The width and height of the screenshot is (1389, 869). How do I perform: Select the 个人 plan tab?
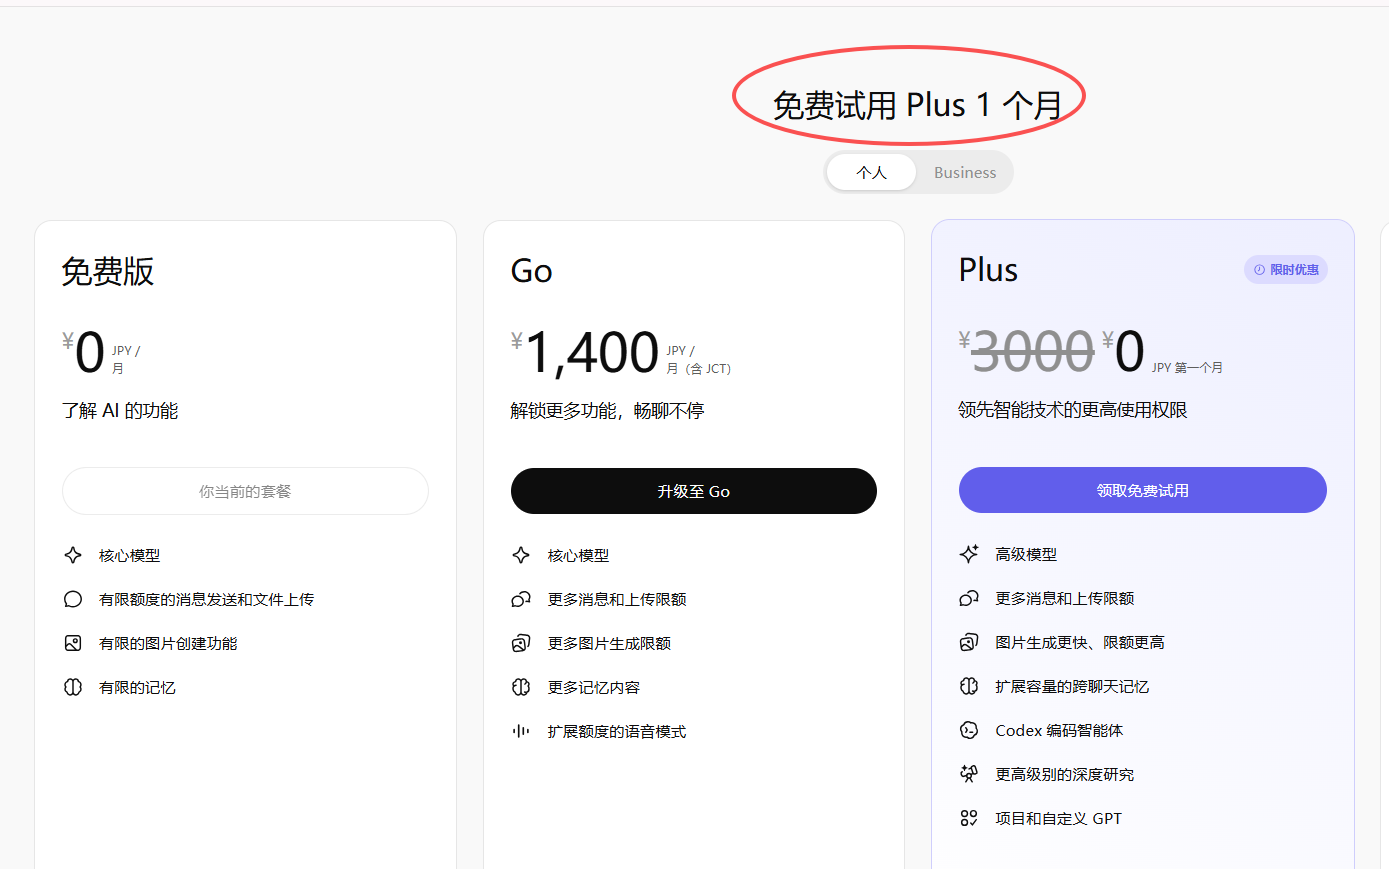tap(872, 172)
